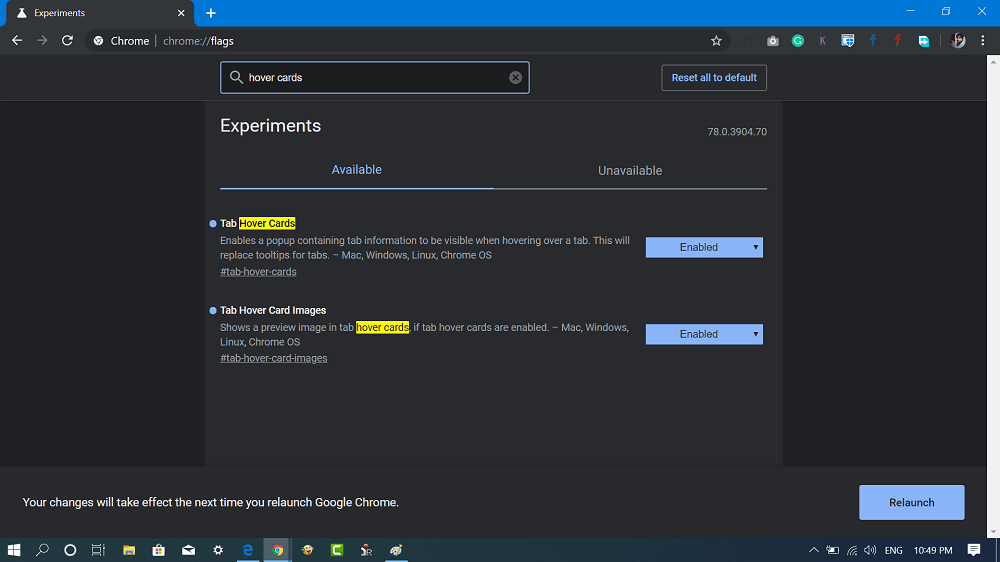
Task: Open the Tab Hover Cards Enabled dropdown
Action: pyautogui.click(x=704, y=248)
